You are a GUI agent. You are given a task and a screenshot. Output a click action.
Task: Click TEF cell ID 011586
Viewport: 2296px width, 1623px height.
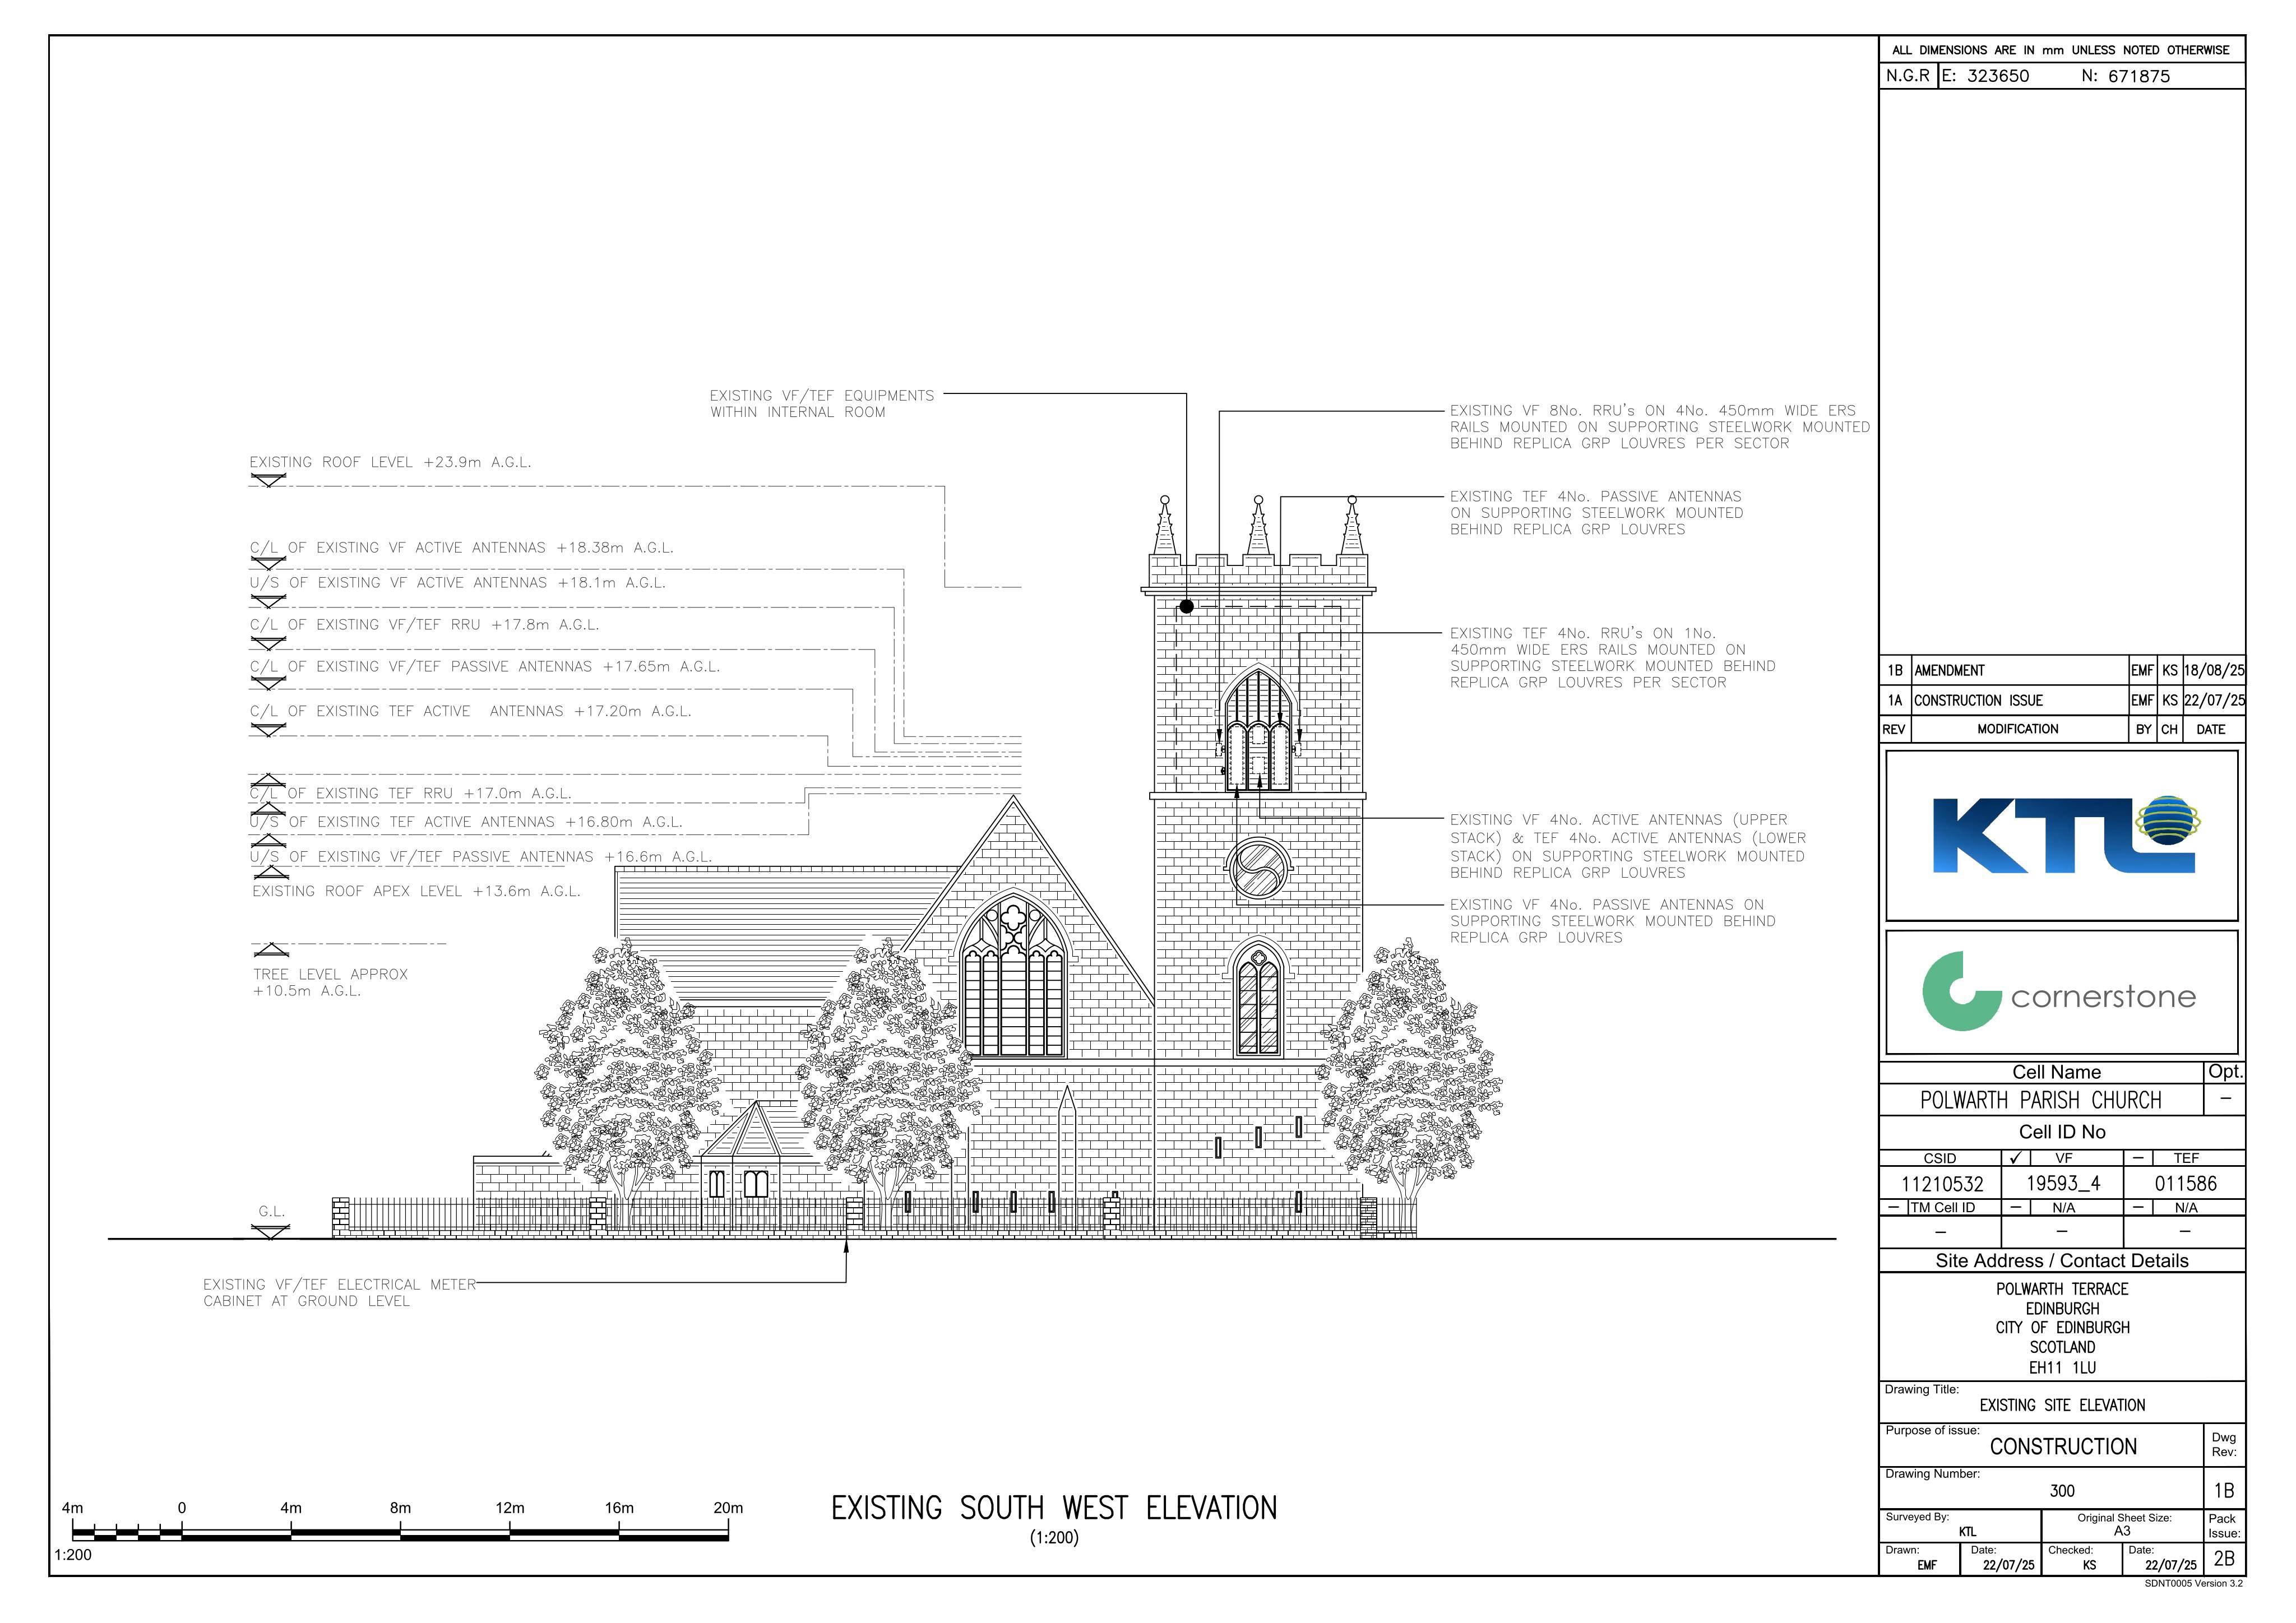point(2186,1184)
